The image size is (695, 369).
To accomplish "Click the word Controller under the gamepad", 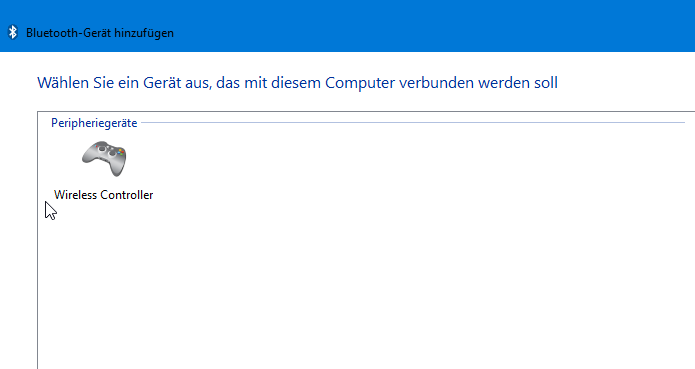I will coord(127,195).
